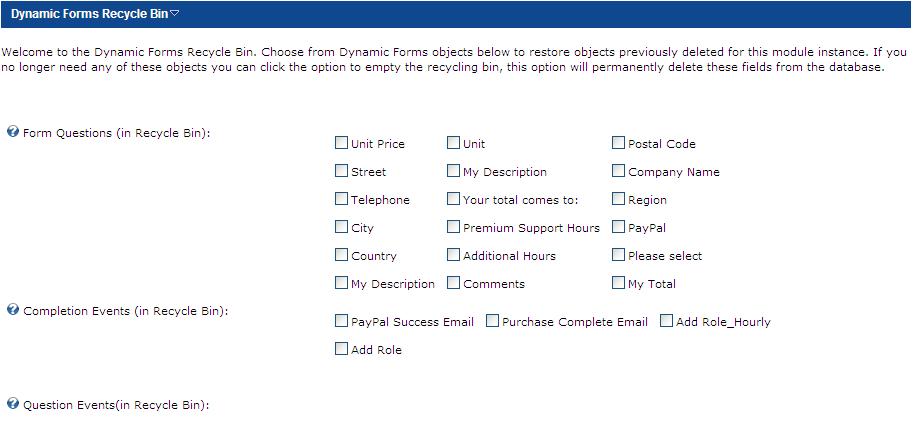Tick the Purchase Complete Email checkbox
The image size is (918, 441).
[492, 320]
